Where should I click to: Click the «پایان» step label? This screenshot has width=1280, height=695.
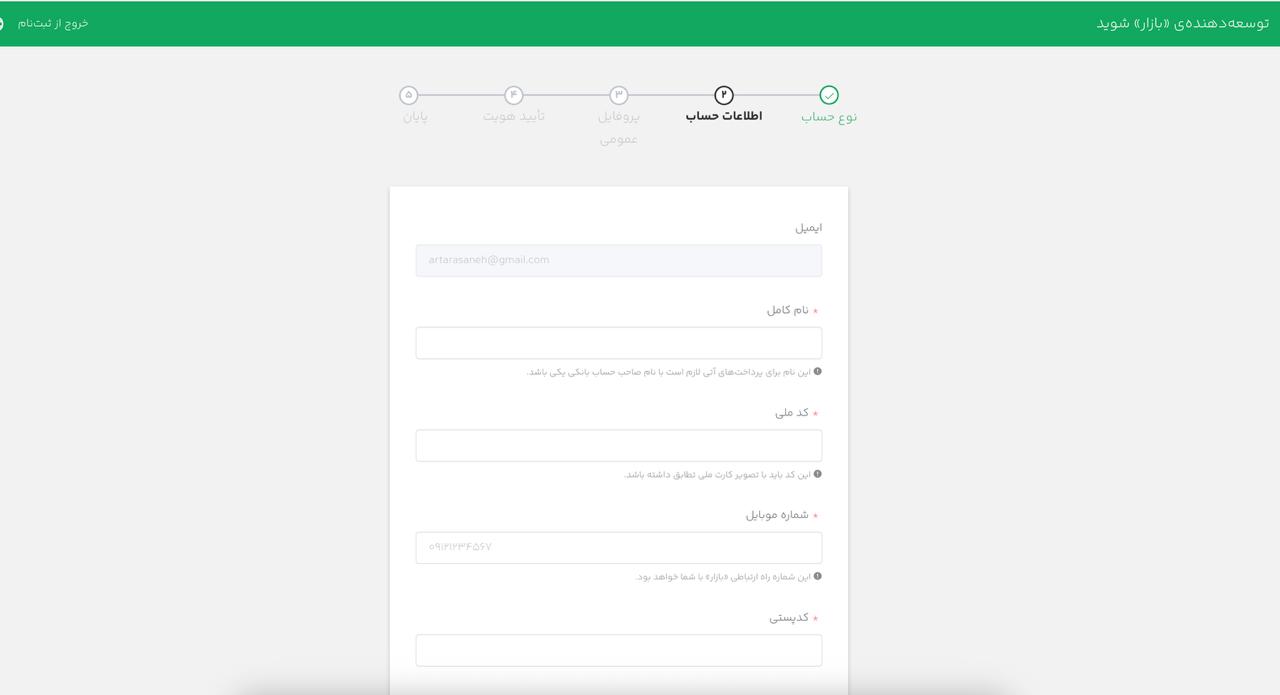(416, 116)
